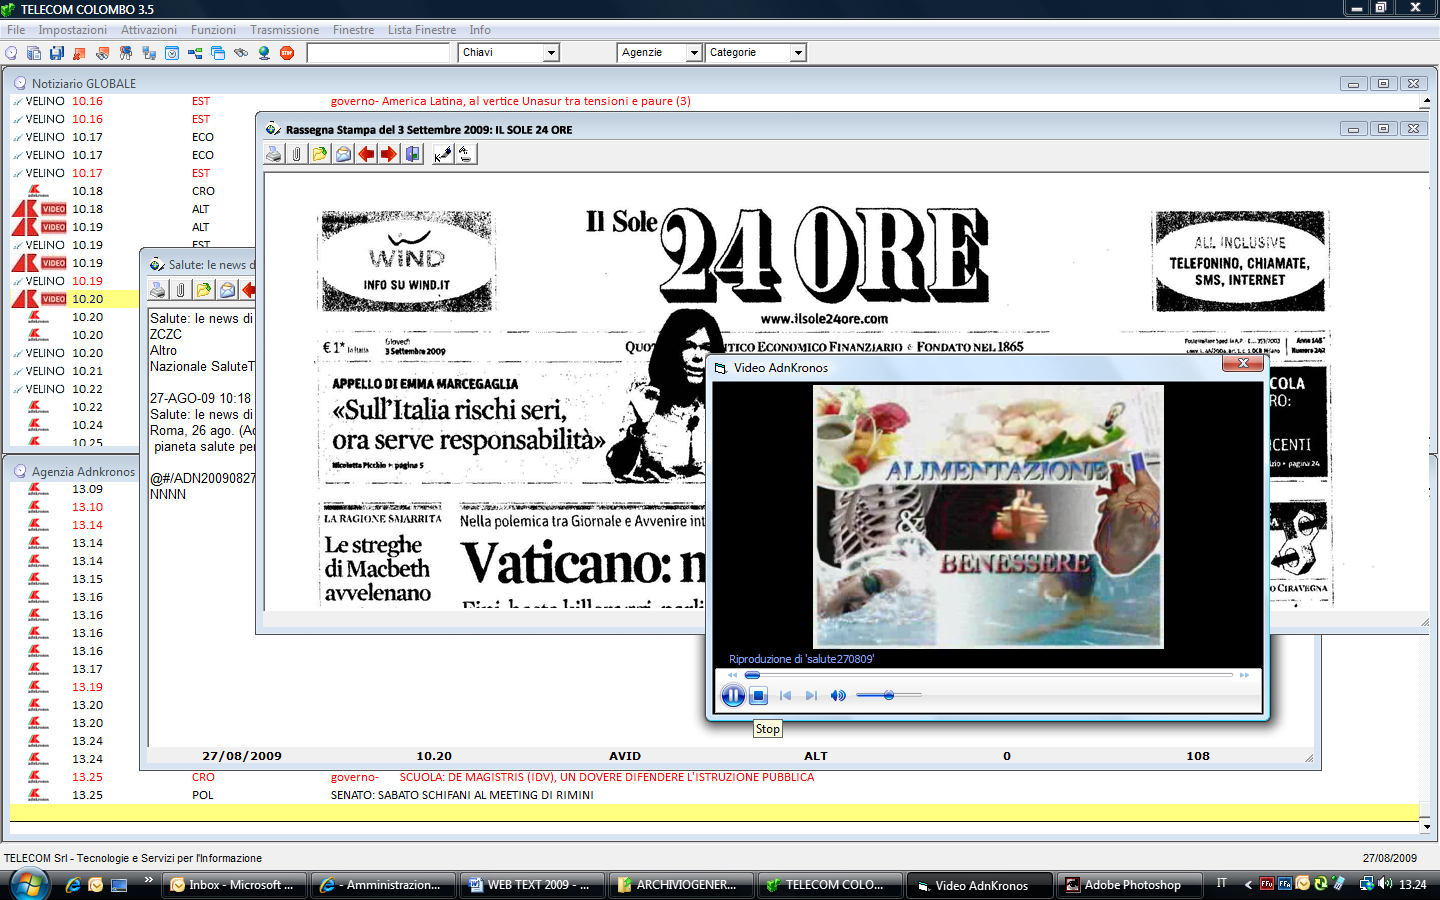The image size is (1440, 900).
Task: Stop the AdnKronos video
Action: (758, 696)
